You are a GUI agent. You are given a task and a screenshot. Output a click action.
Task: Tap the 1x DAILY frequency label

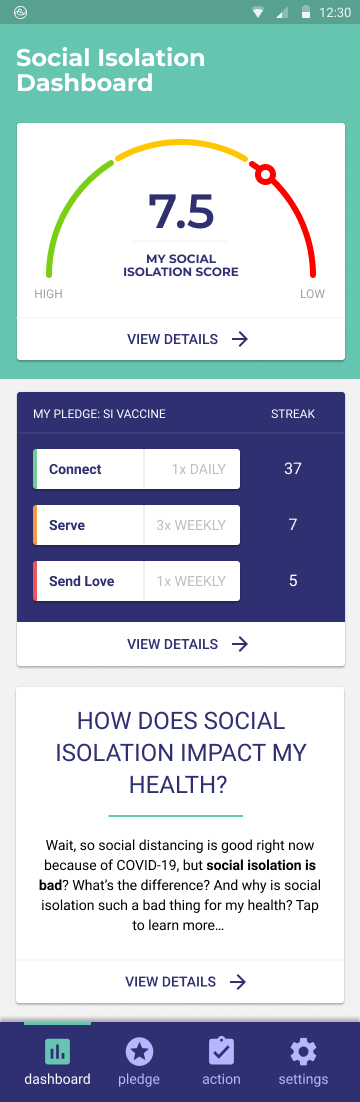pyautogui.click(x=199, y=469)
